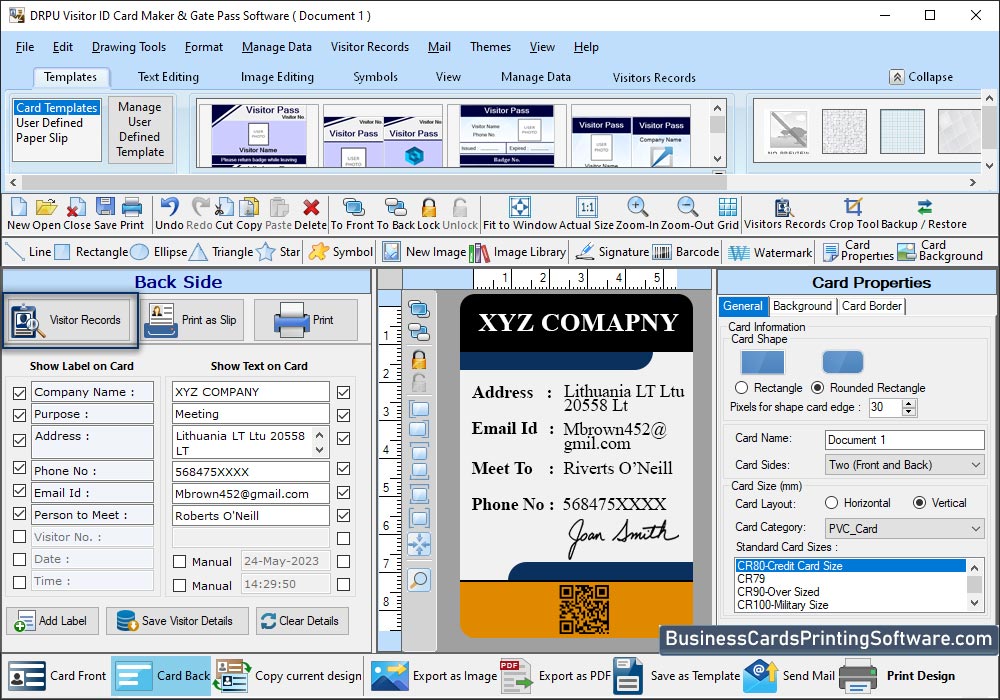The height and width of the screenshot is (700, 1000).
Task: Click the magnifier icon beside canvas
Action: (419, 580)
